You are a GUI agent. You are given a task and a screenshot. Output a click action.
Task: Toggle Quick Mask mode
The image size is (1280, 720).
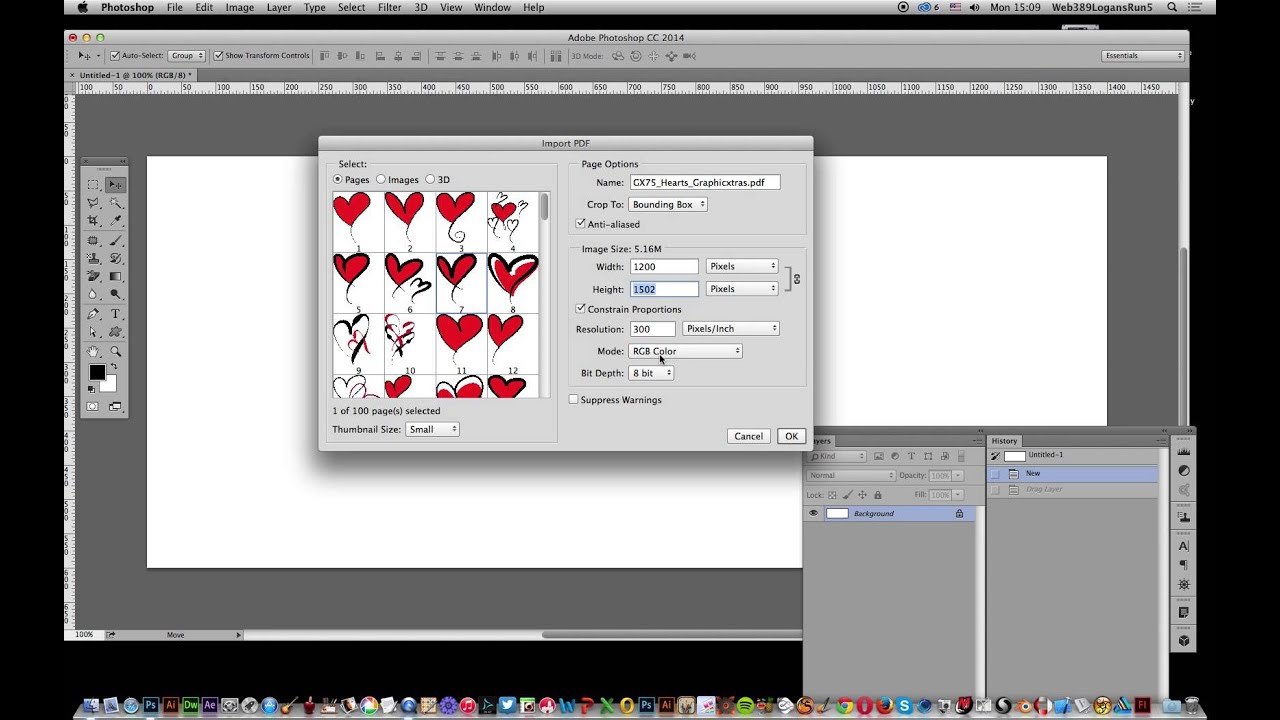point(92,406)
